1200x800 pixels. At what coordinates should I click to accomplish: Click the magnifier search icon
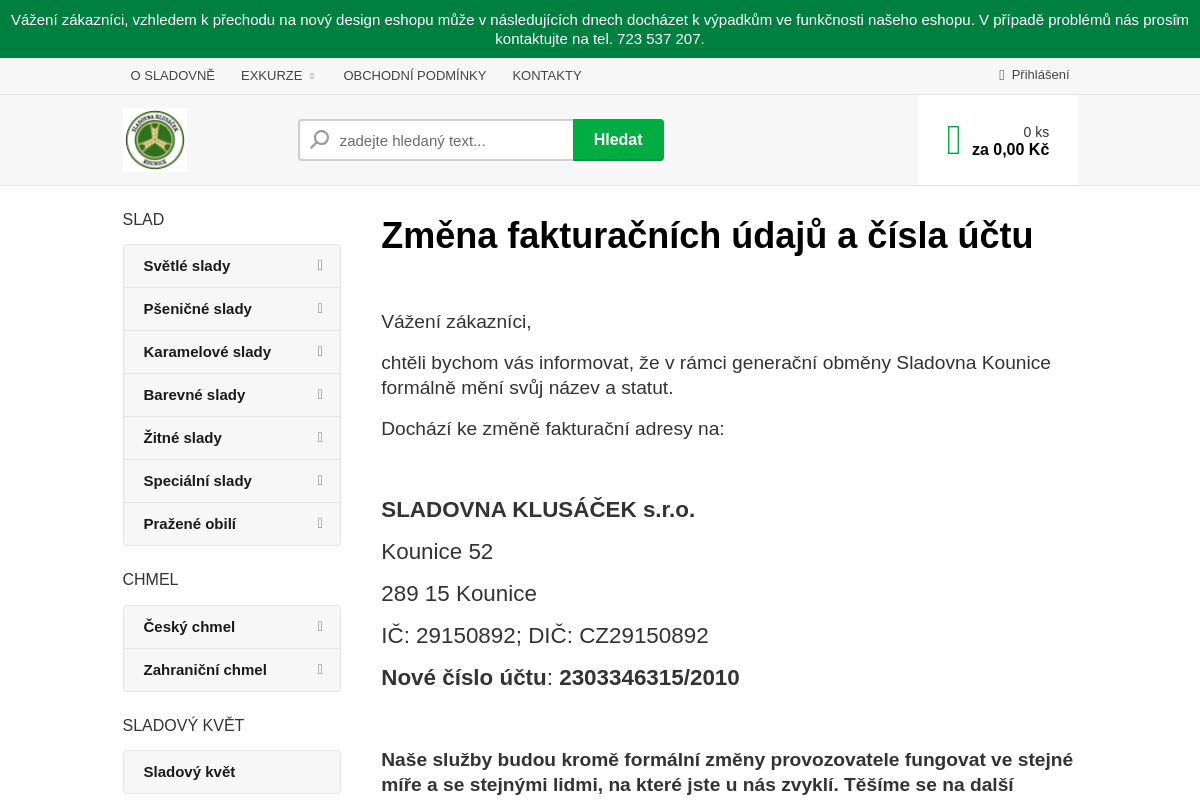point(318,140)
